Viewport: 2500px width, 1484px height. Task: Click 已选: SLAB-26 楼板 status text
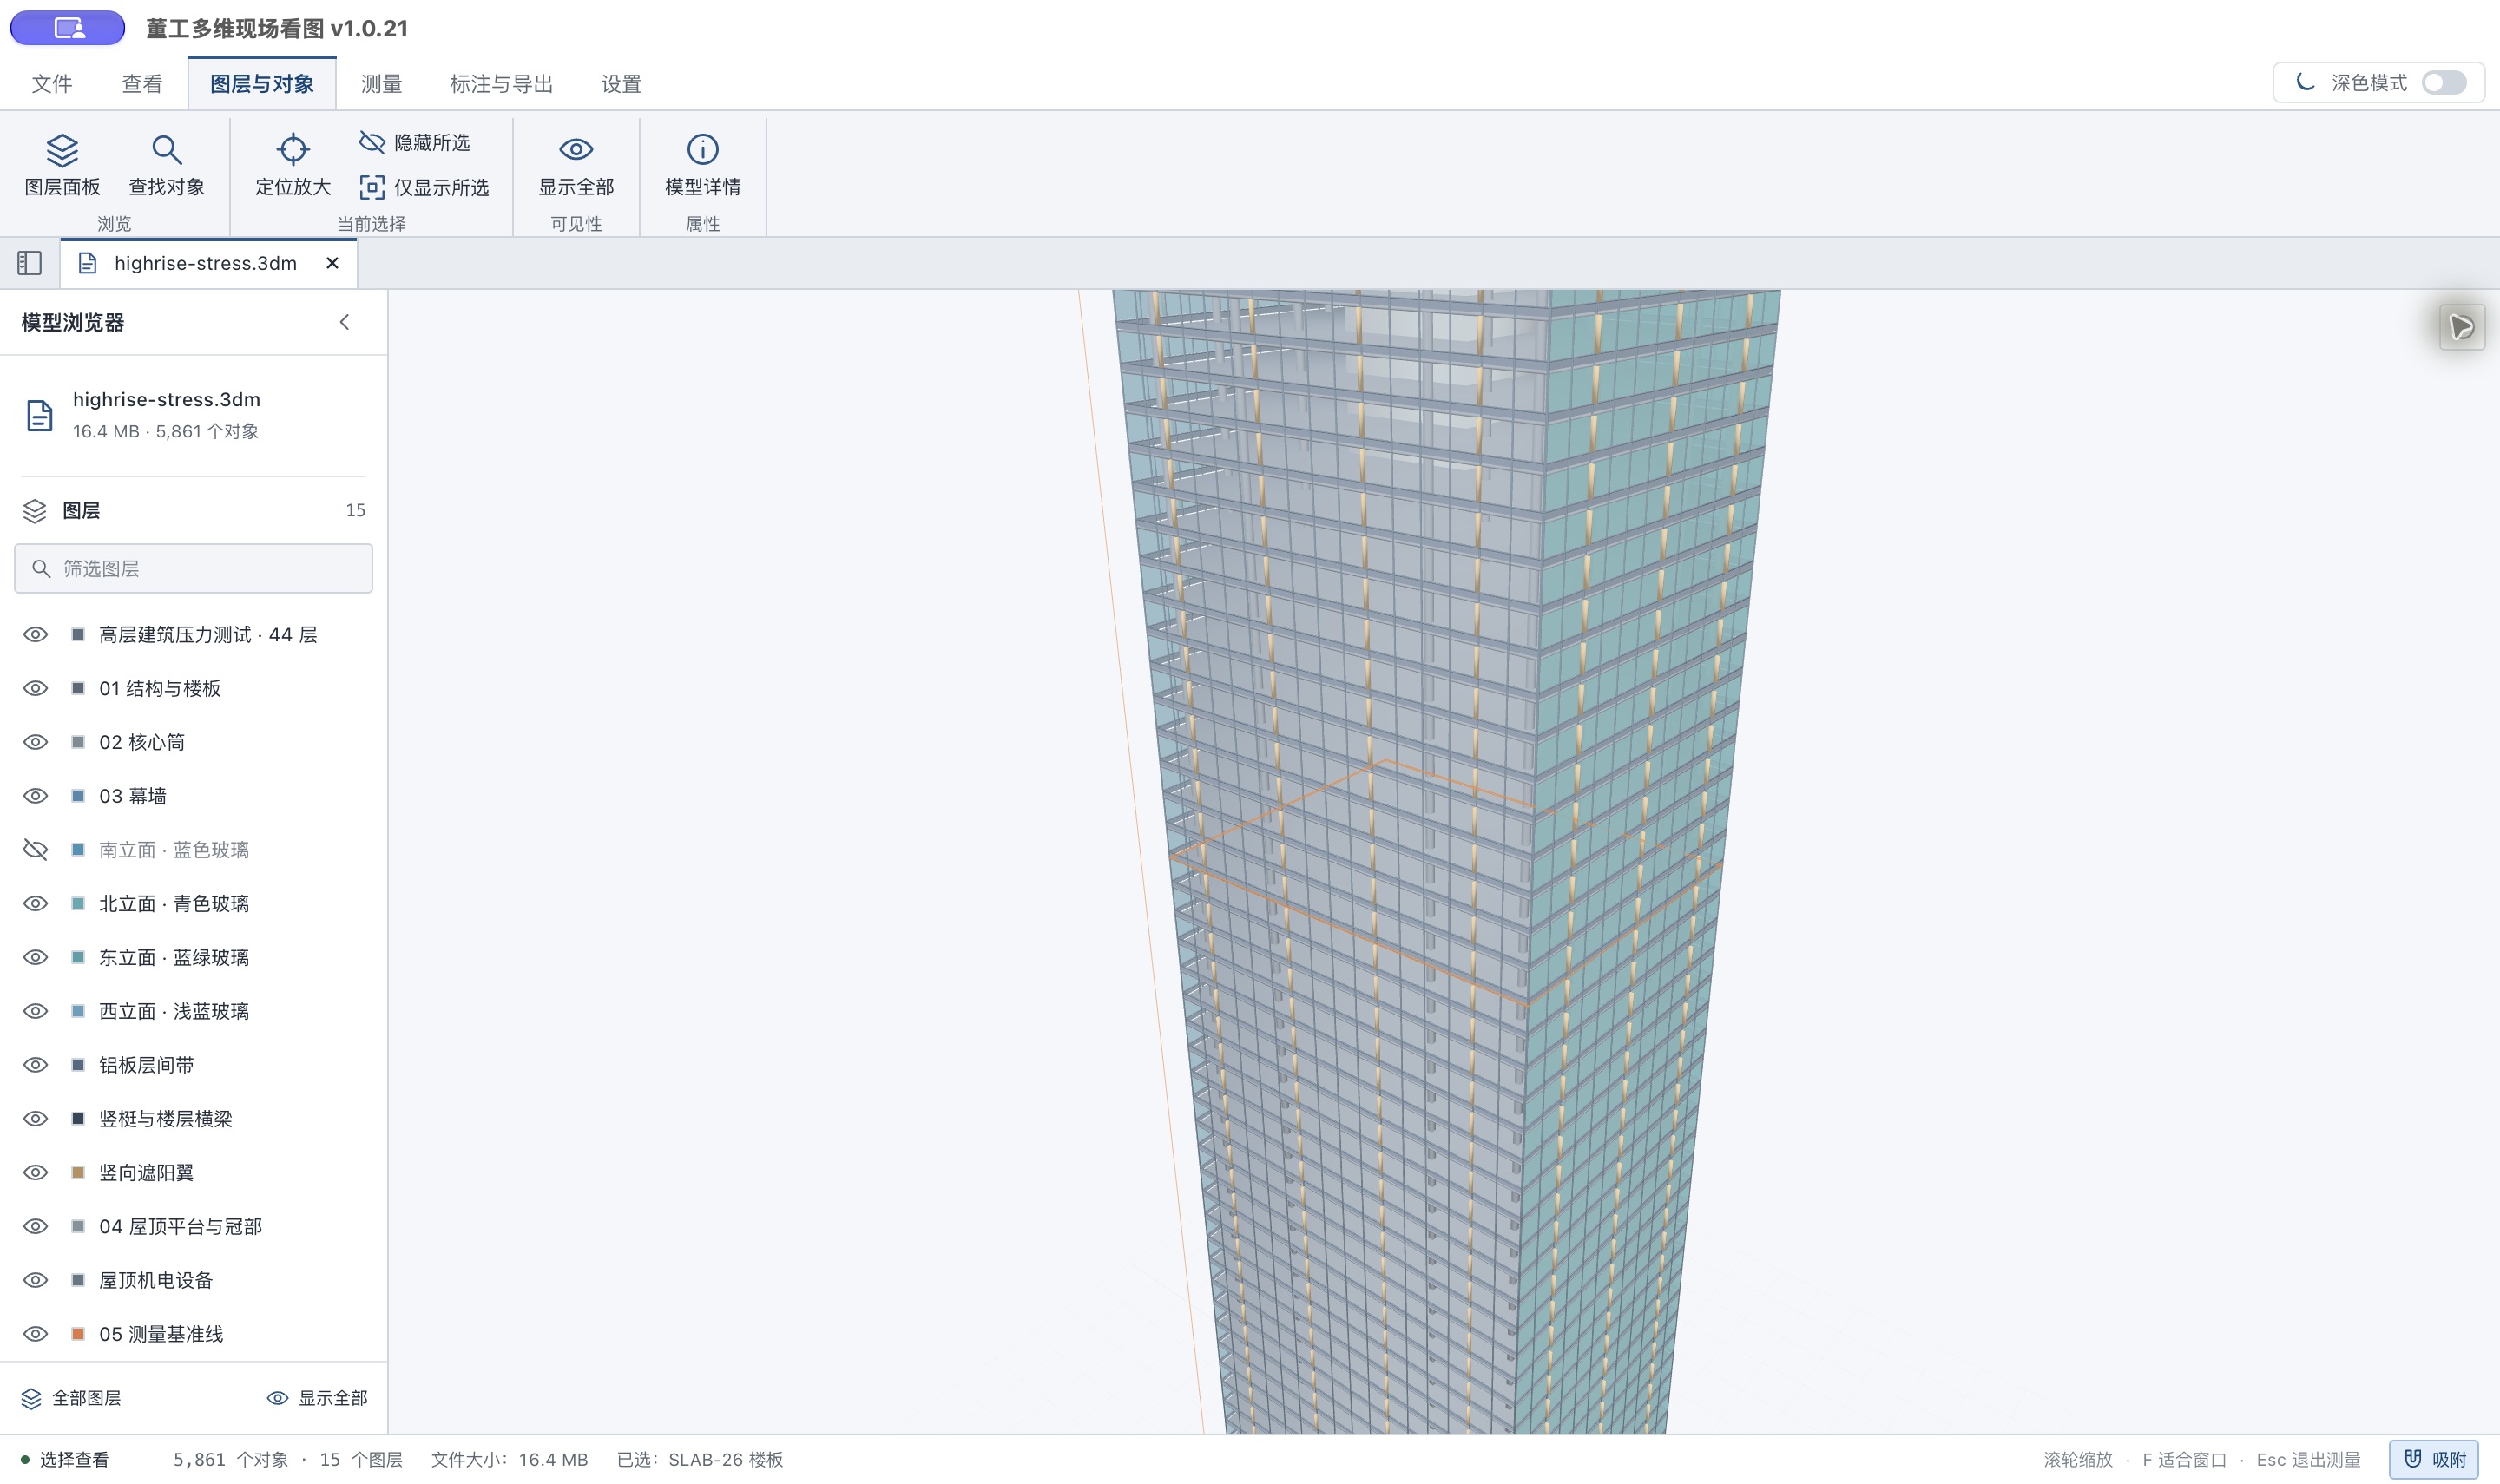click(700, 1459)
